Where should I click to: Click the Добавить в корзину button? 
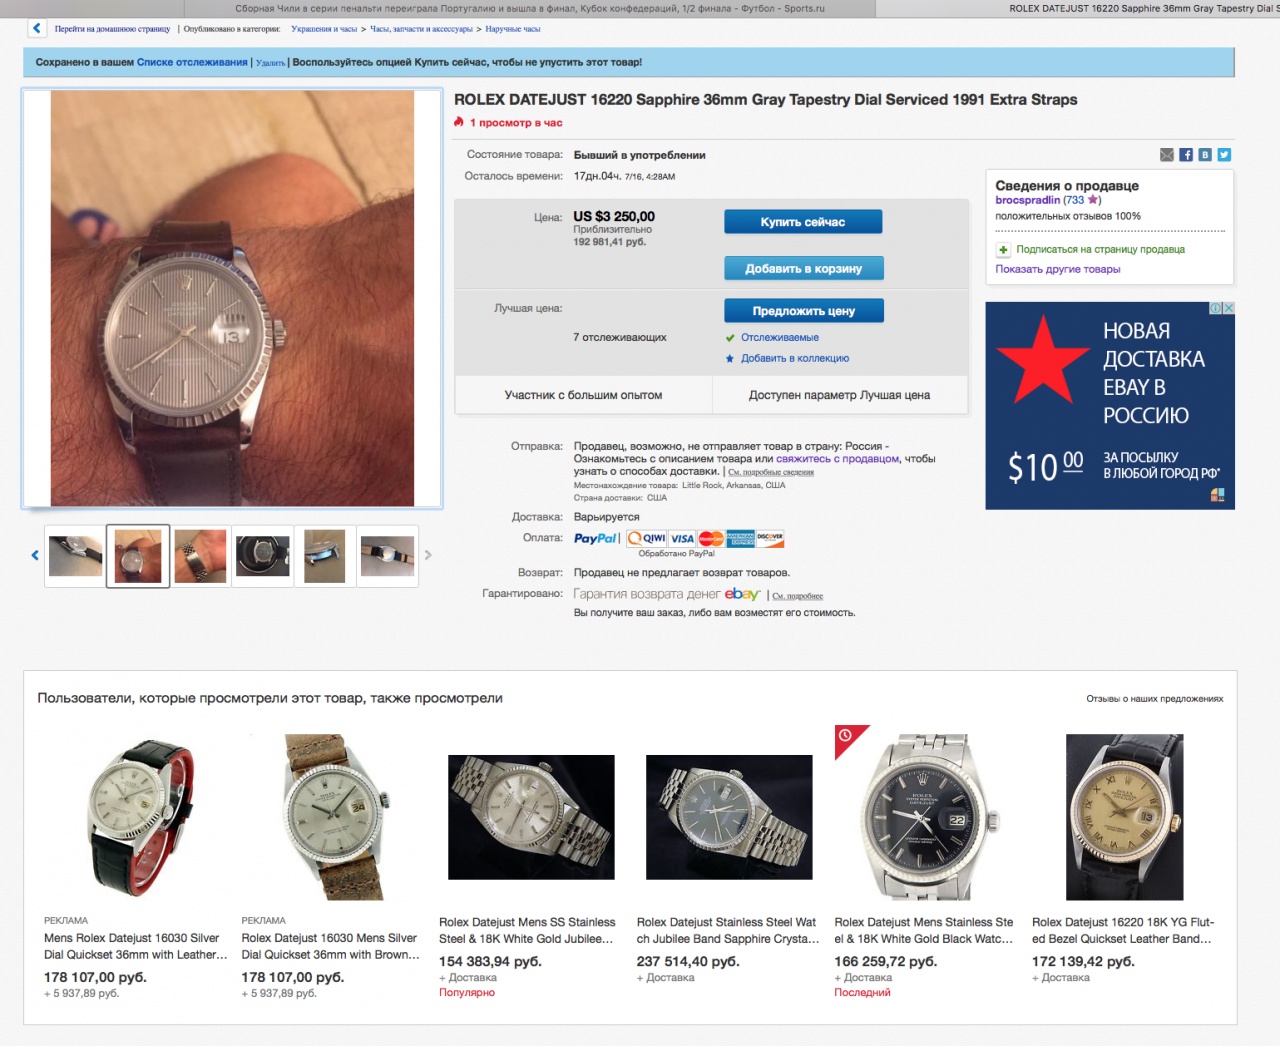pos(803,268)
